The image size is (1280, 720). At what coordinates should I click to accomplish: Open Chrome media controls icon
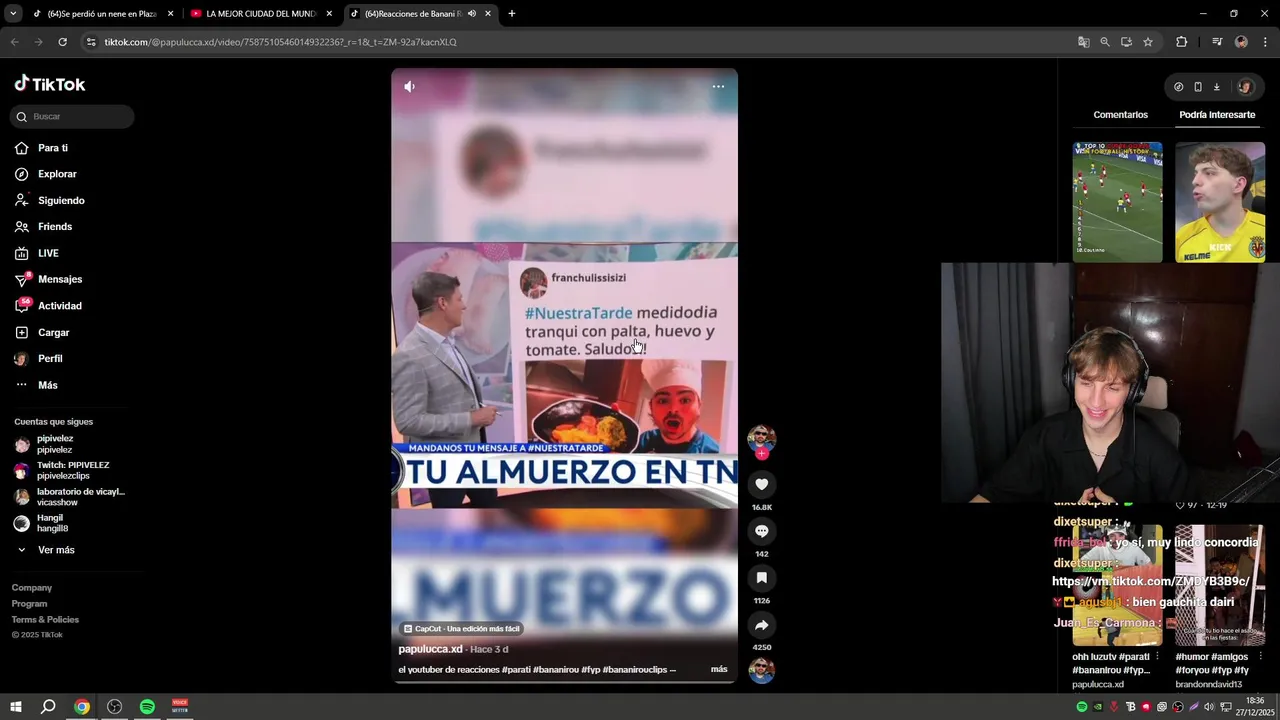[1217, 42]
